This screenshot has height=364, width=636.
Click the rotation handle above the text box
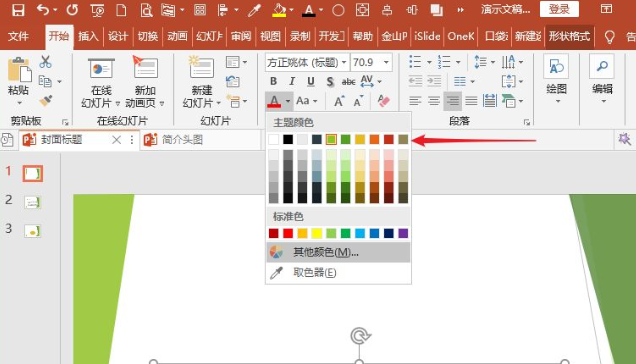pos(359,336)
